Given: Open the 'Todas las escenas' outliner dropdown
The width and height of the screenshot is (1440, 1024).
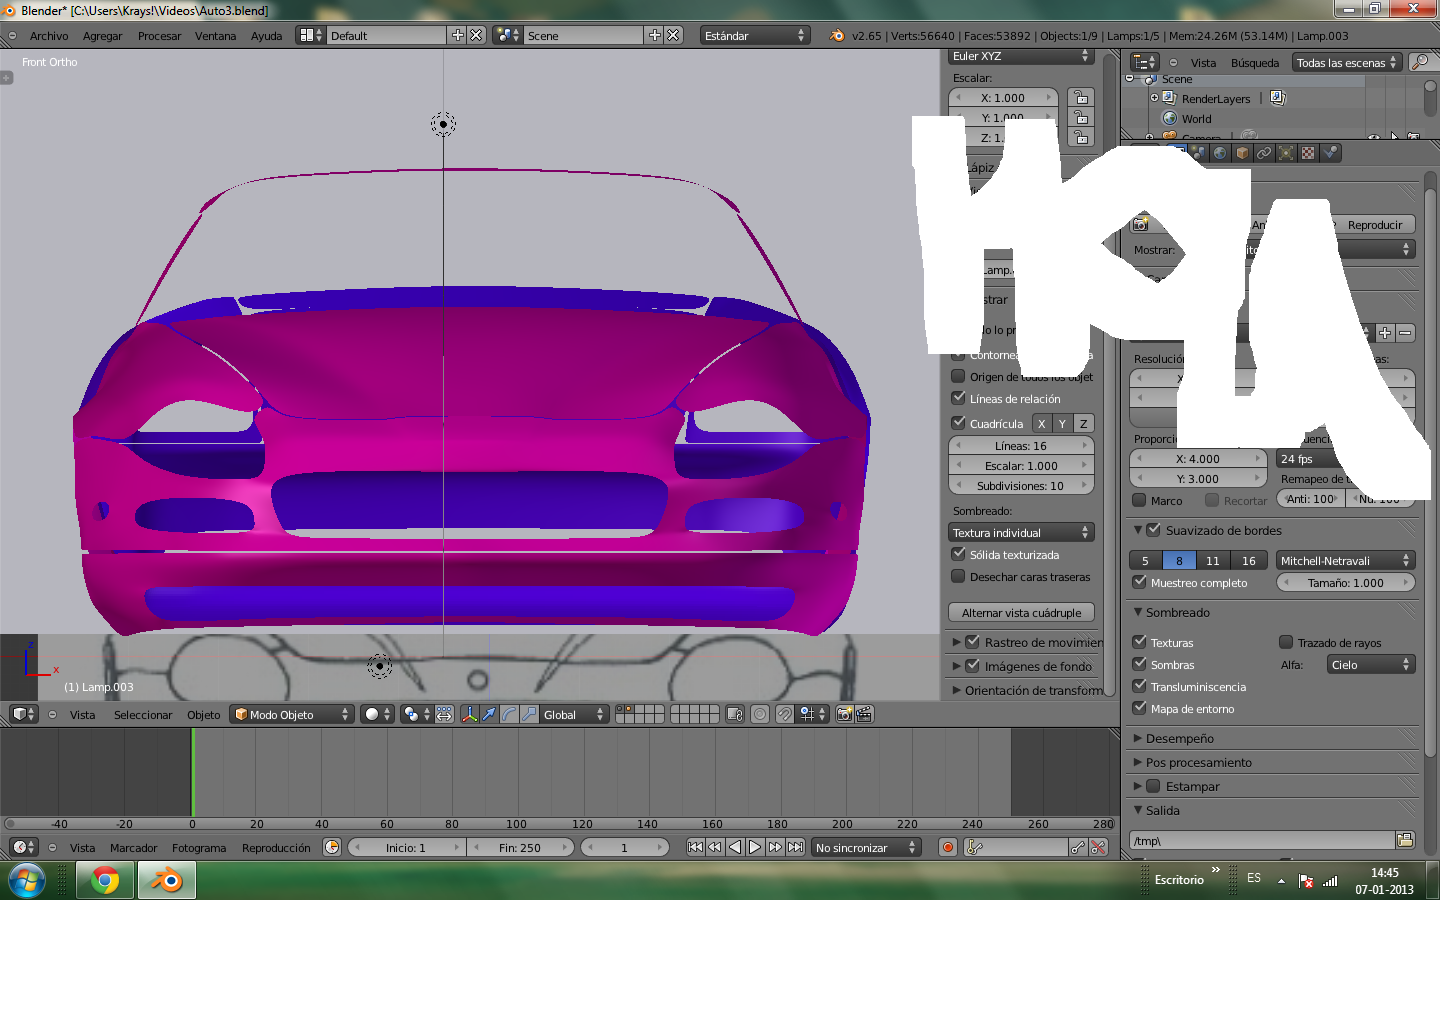Looking at the screenshot, I should 1347,62.
